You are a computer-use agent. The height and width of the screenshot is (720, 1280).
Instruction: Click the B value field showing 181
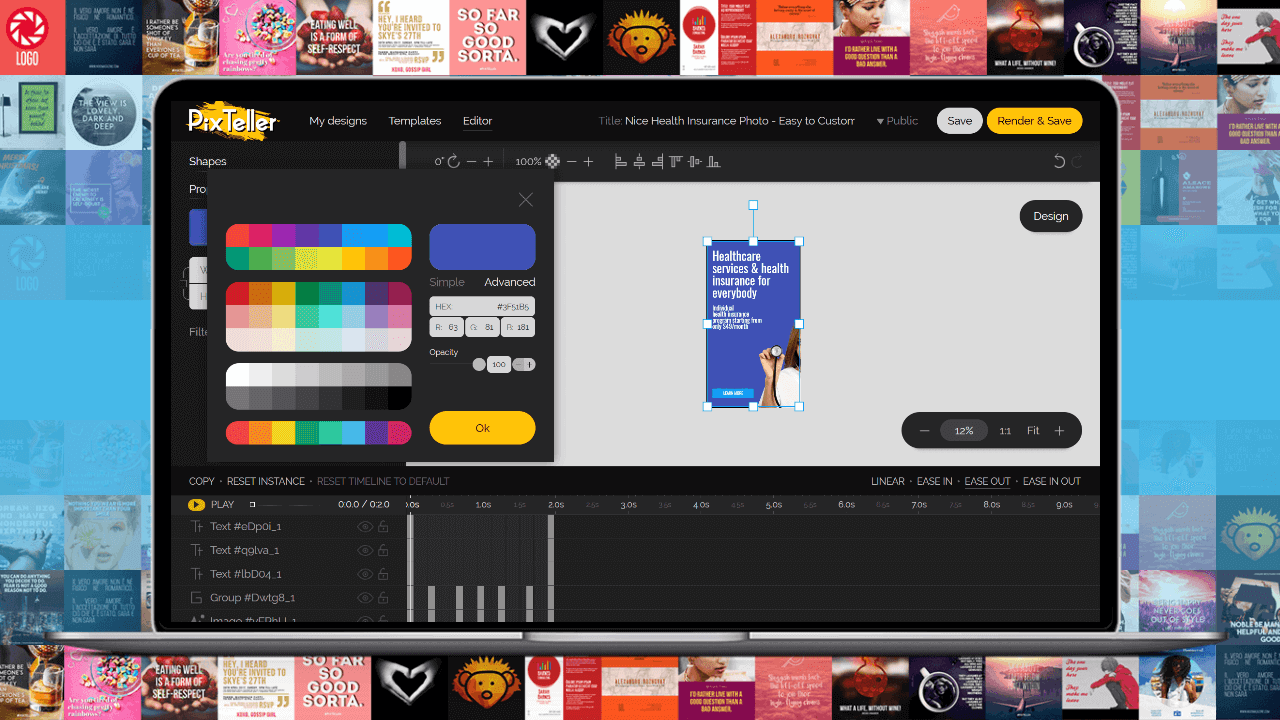click(x=518, y=327)
